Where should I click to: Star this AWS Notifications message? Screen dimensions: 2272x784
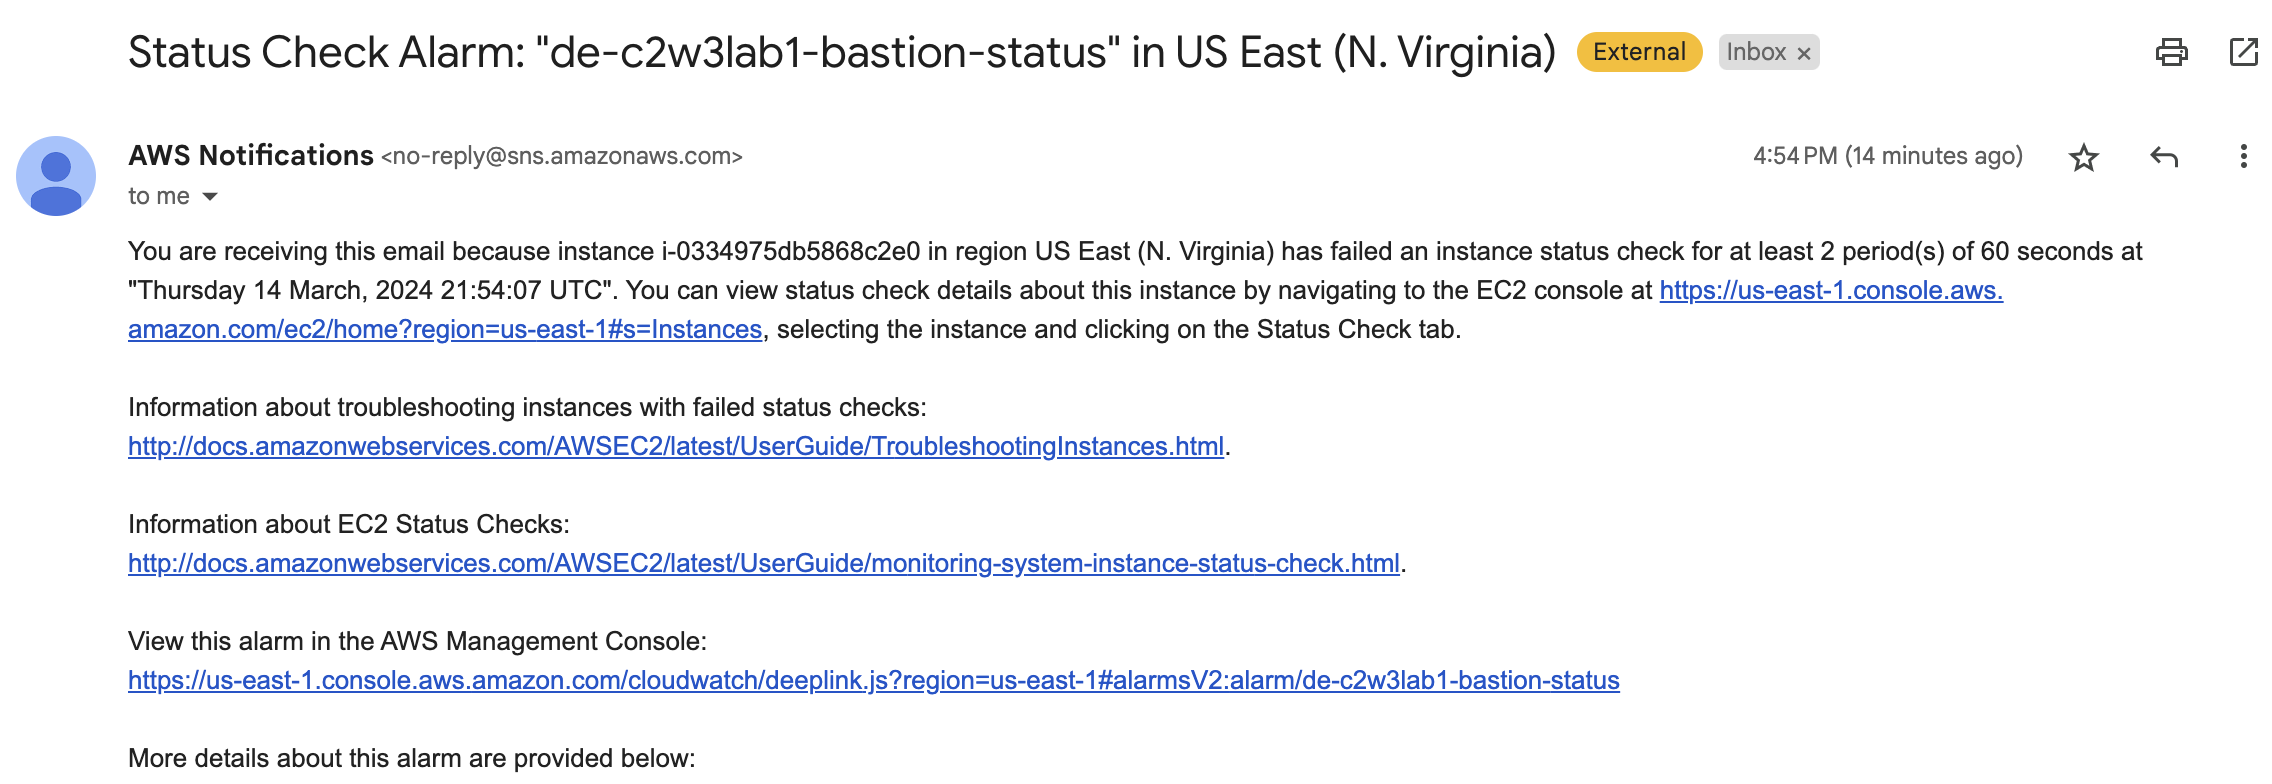click(2084, 157)
